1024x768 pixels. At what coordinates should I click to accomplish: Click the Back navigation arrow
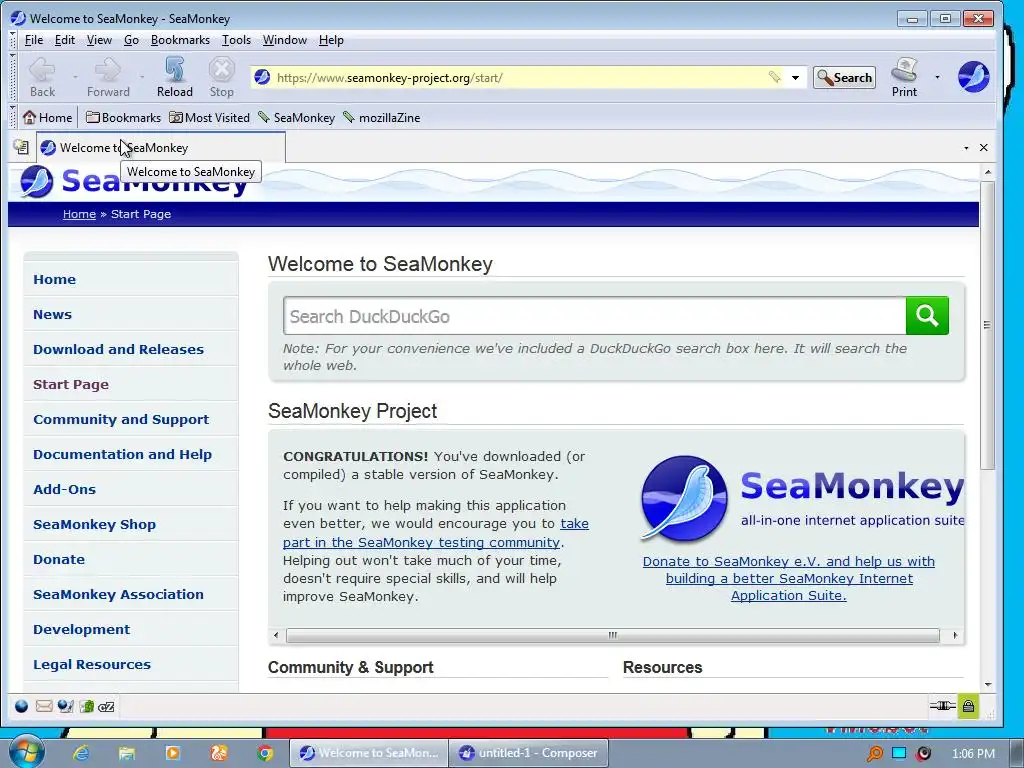[42, 71]
